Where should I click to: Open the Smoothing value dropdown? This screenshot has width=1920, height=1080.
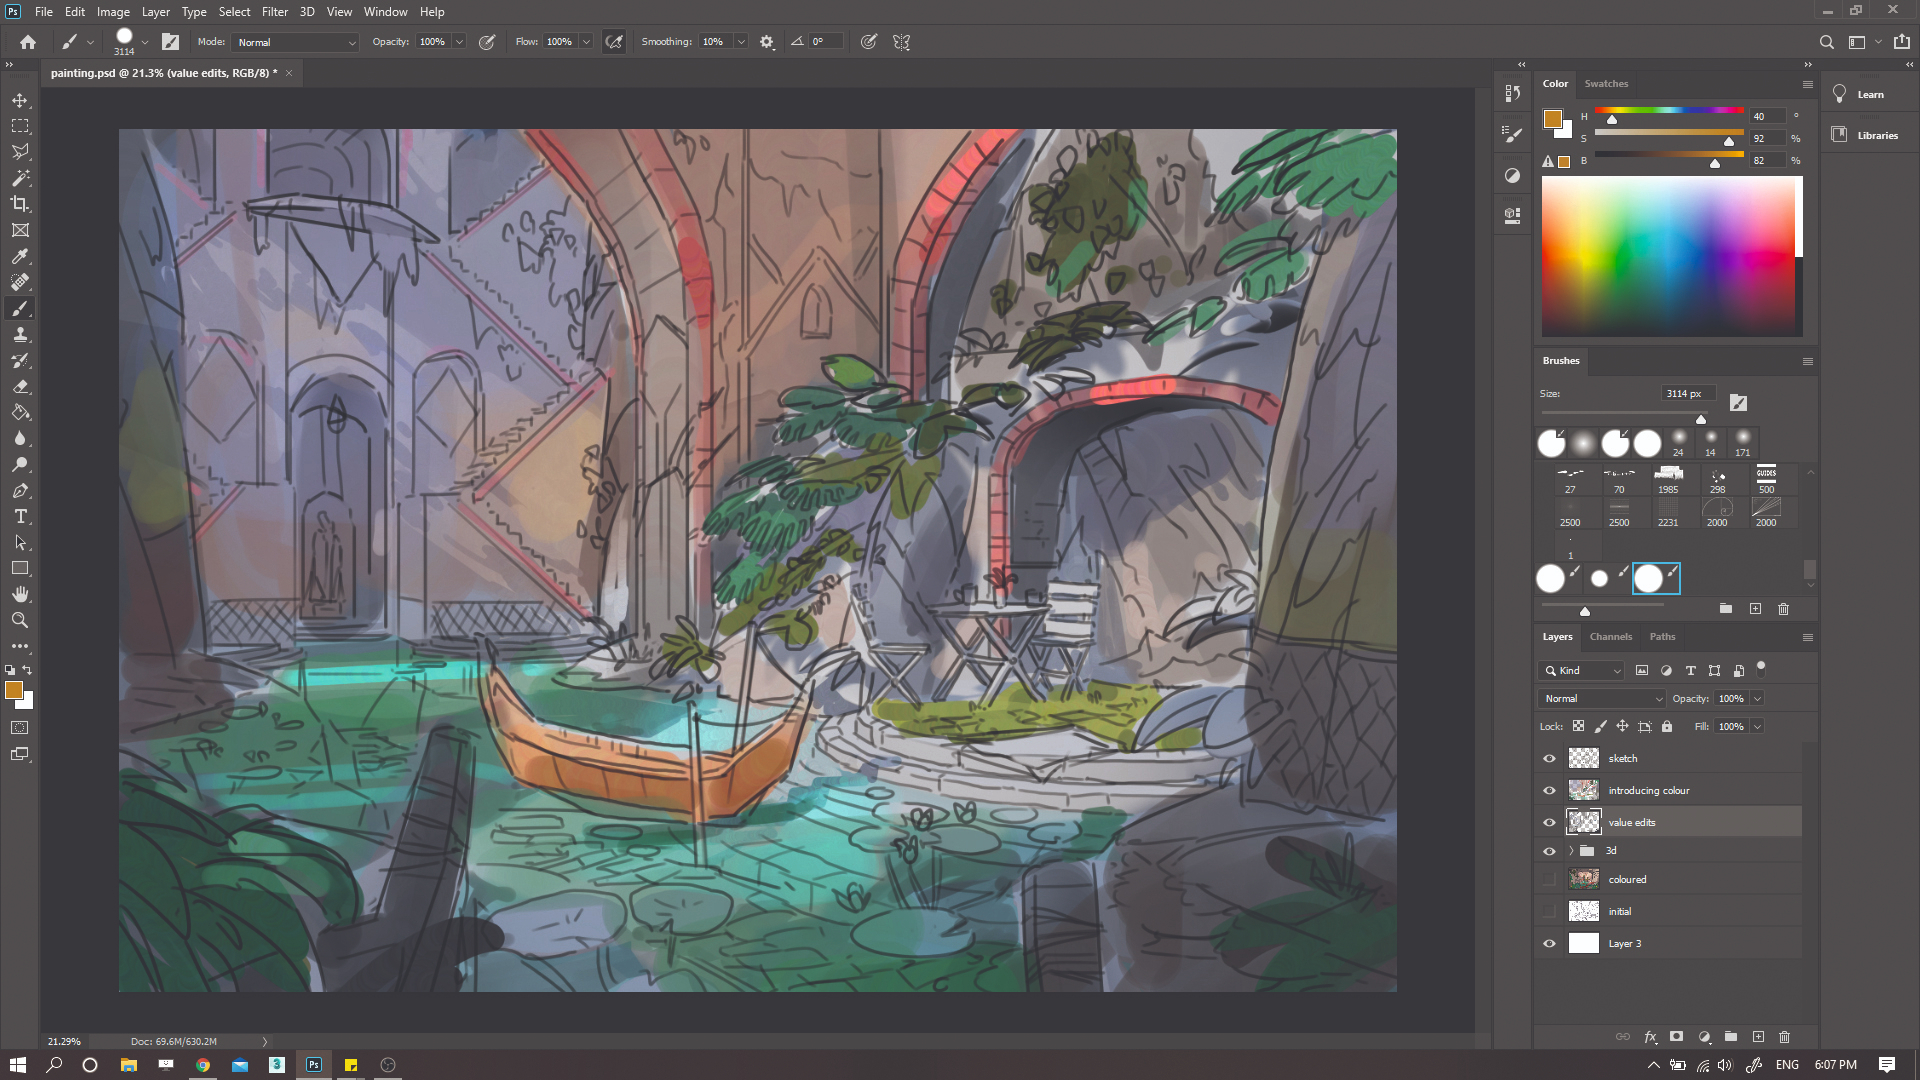pos(741,42)
